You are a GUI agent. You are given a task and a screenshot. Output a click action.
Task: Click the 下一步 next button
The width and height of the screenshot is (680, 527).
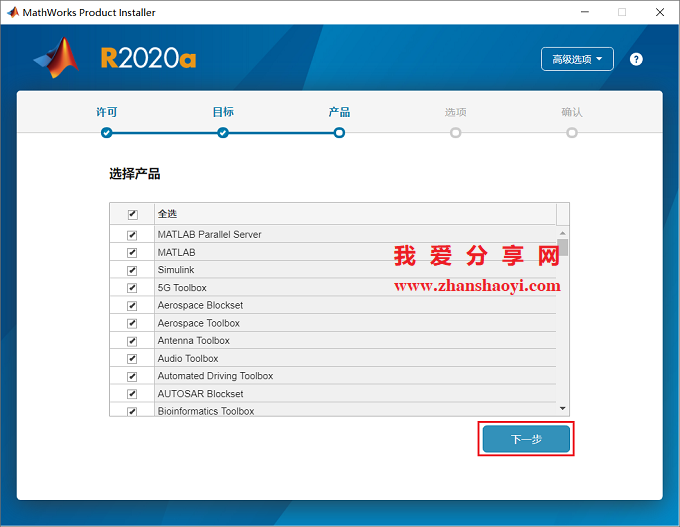526,439
